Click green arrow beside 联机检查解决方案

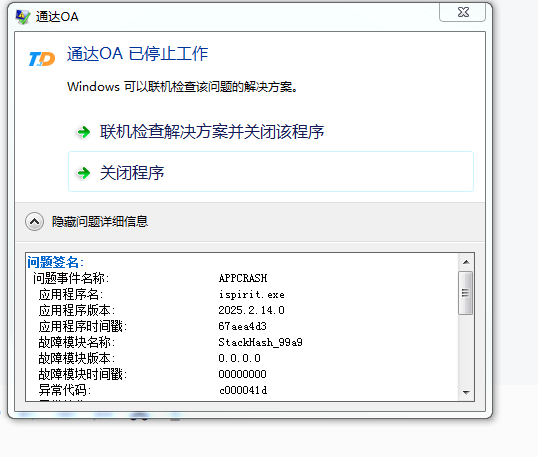(83, 132)
